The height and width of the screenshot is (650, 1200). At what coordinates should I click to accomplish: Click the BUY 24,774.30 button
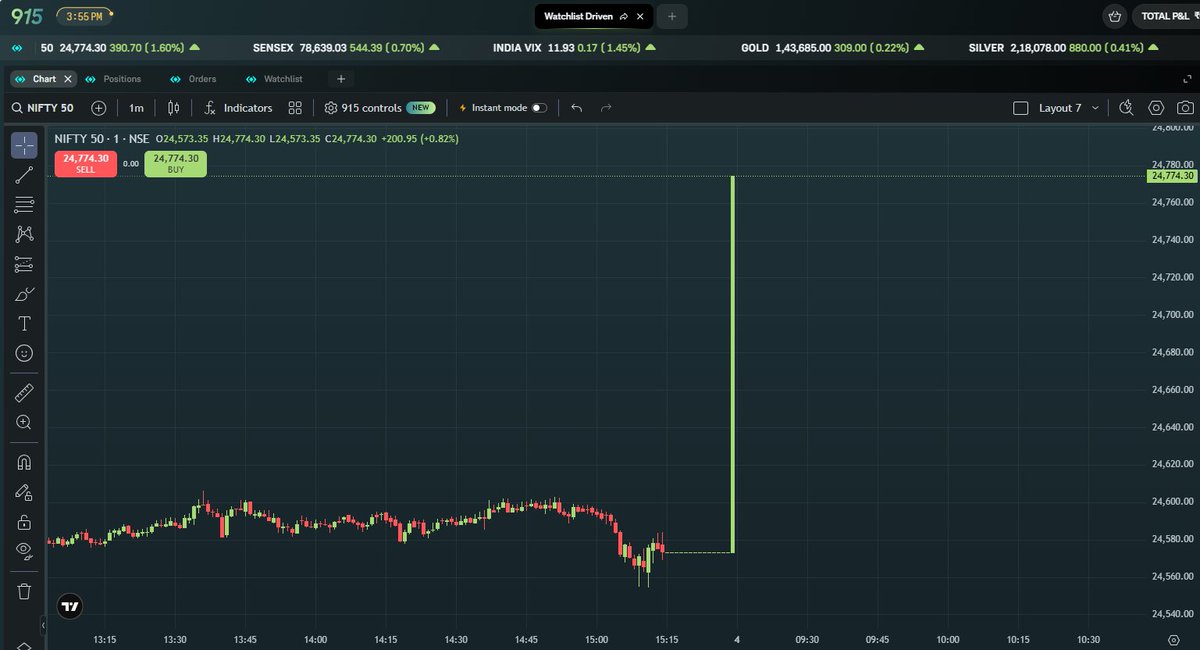(176, 164)
